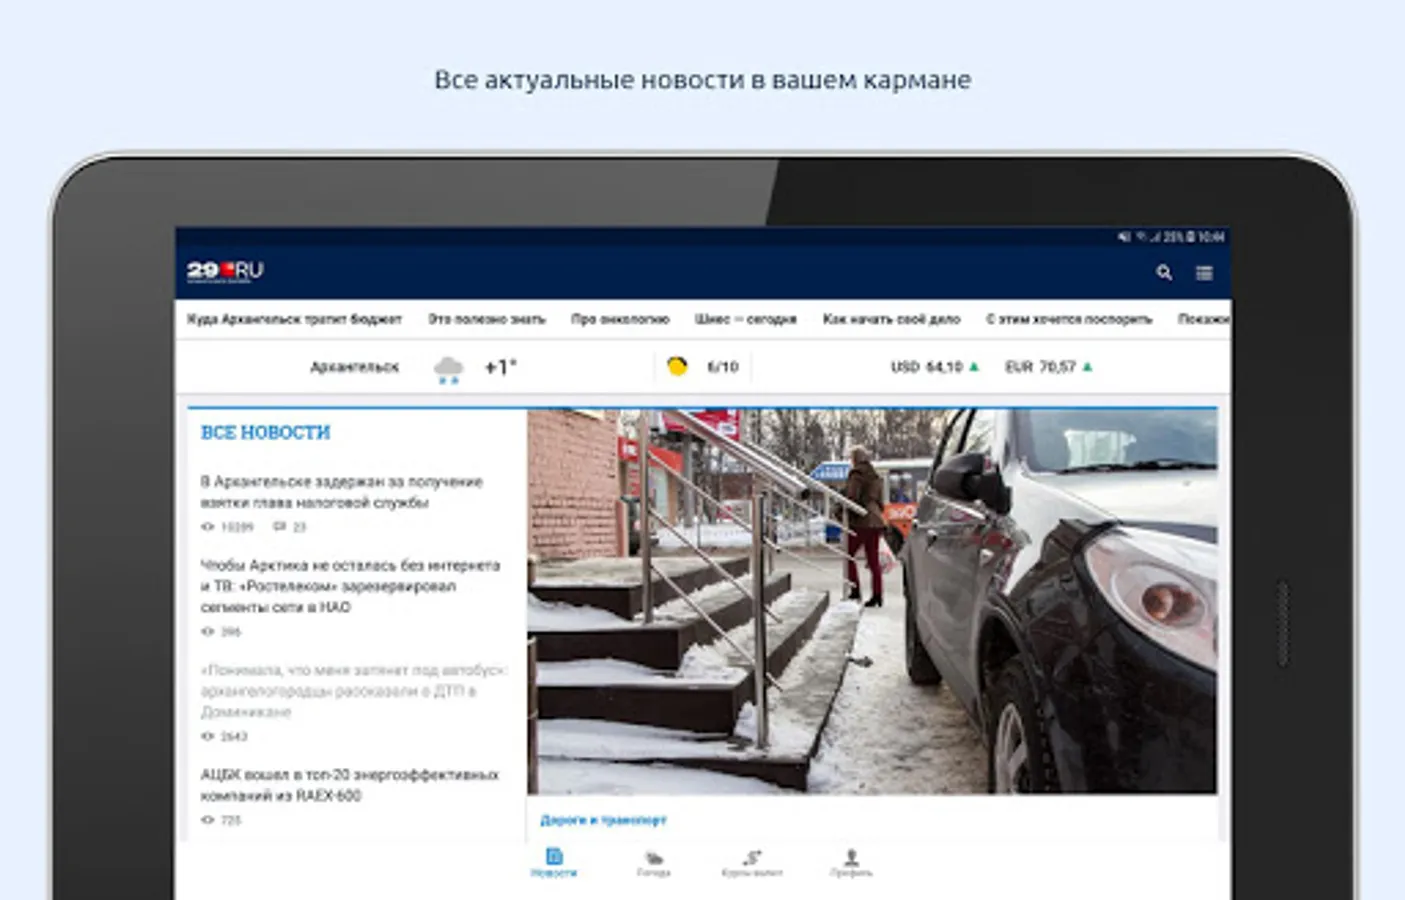
Task: Open the photo of icy steps and car
Action: pyautogui.click(x=872, y=601)
